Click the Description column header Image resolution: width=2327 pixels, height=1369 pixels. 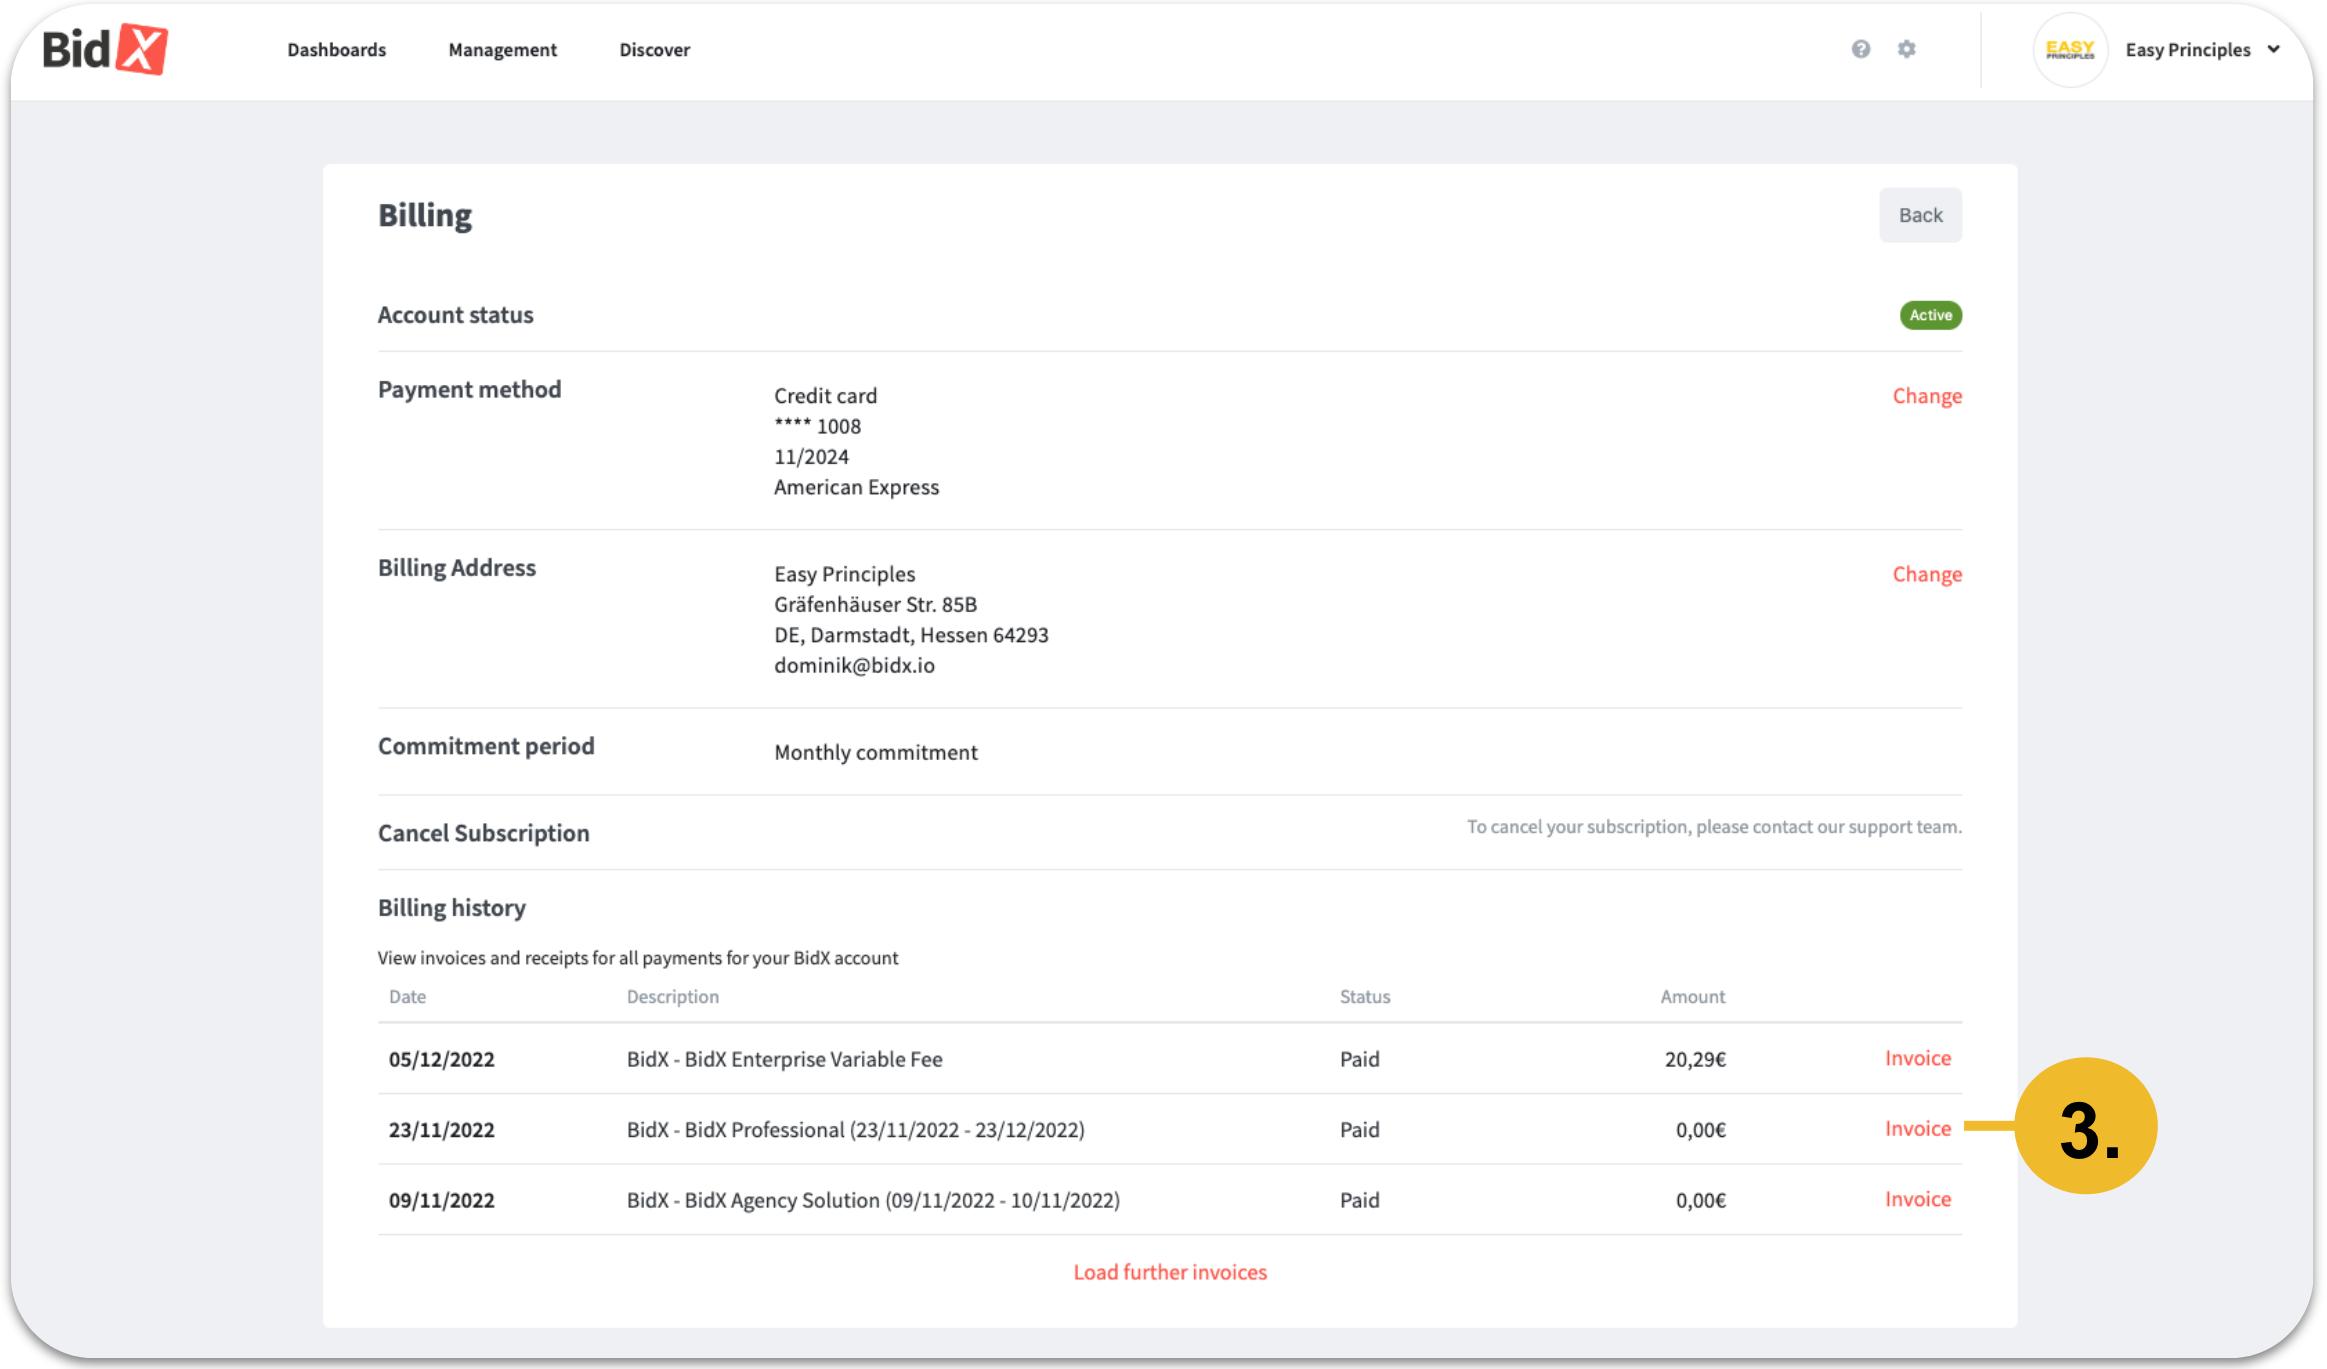coord(672,997)
